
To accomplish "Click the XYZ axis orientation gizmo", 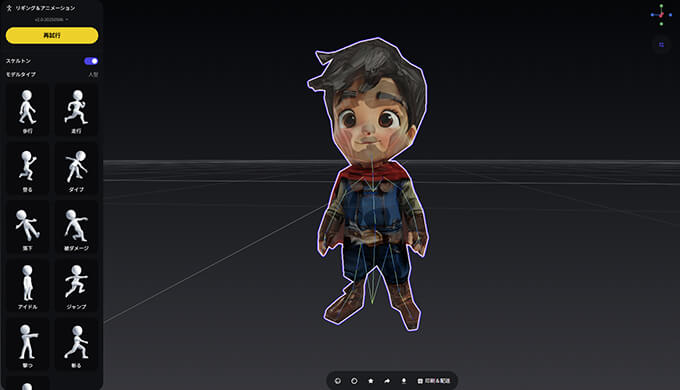I will tap(661, 15).
